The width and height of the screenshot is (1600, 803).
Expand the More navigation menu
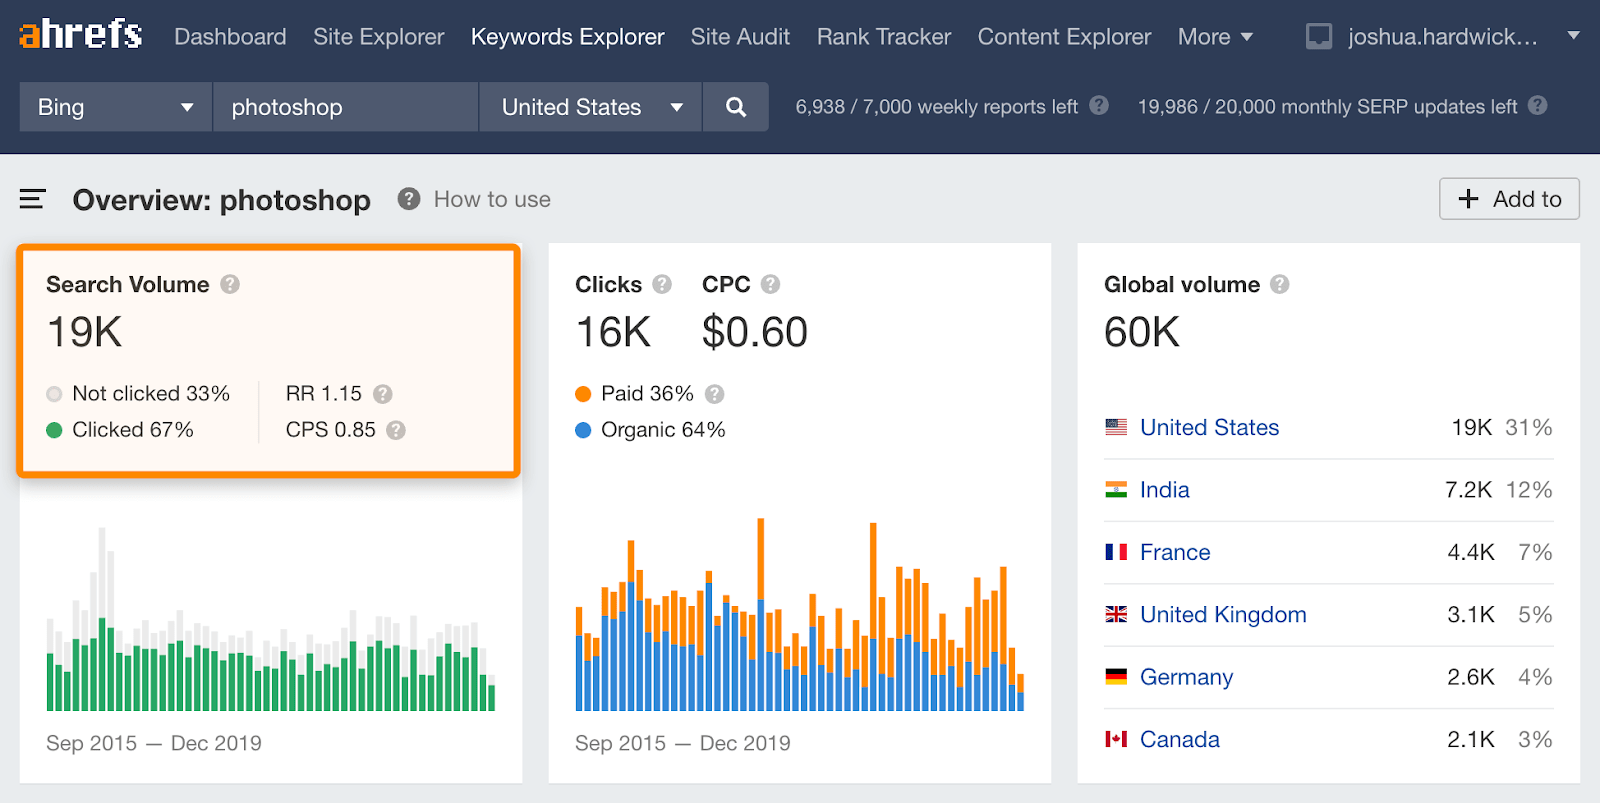(1215, 37)
